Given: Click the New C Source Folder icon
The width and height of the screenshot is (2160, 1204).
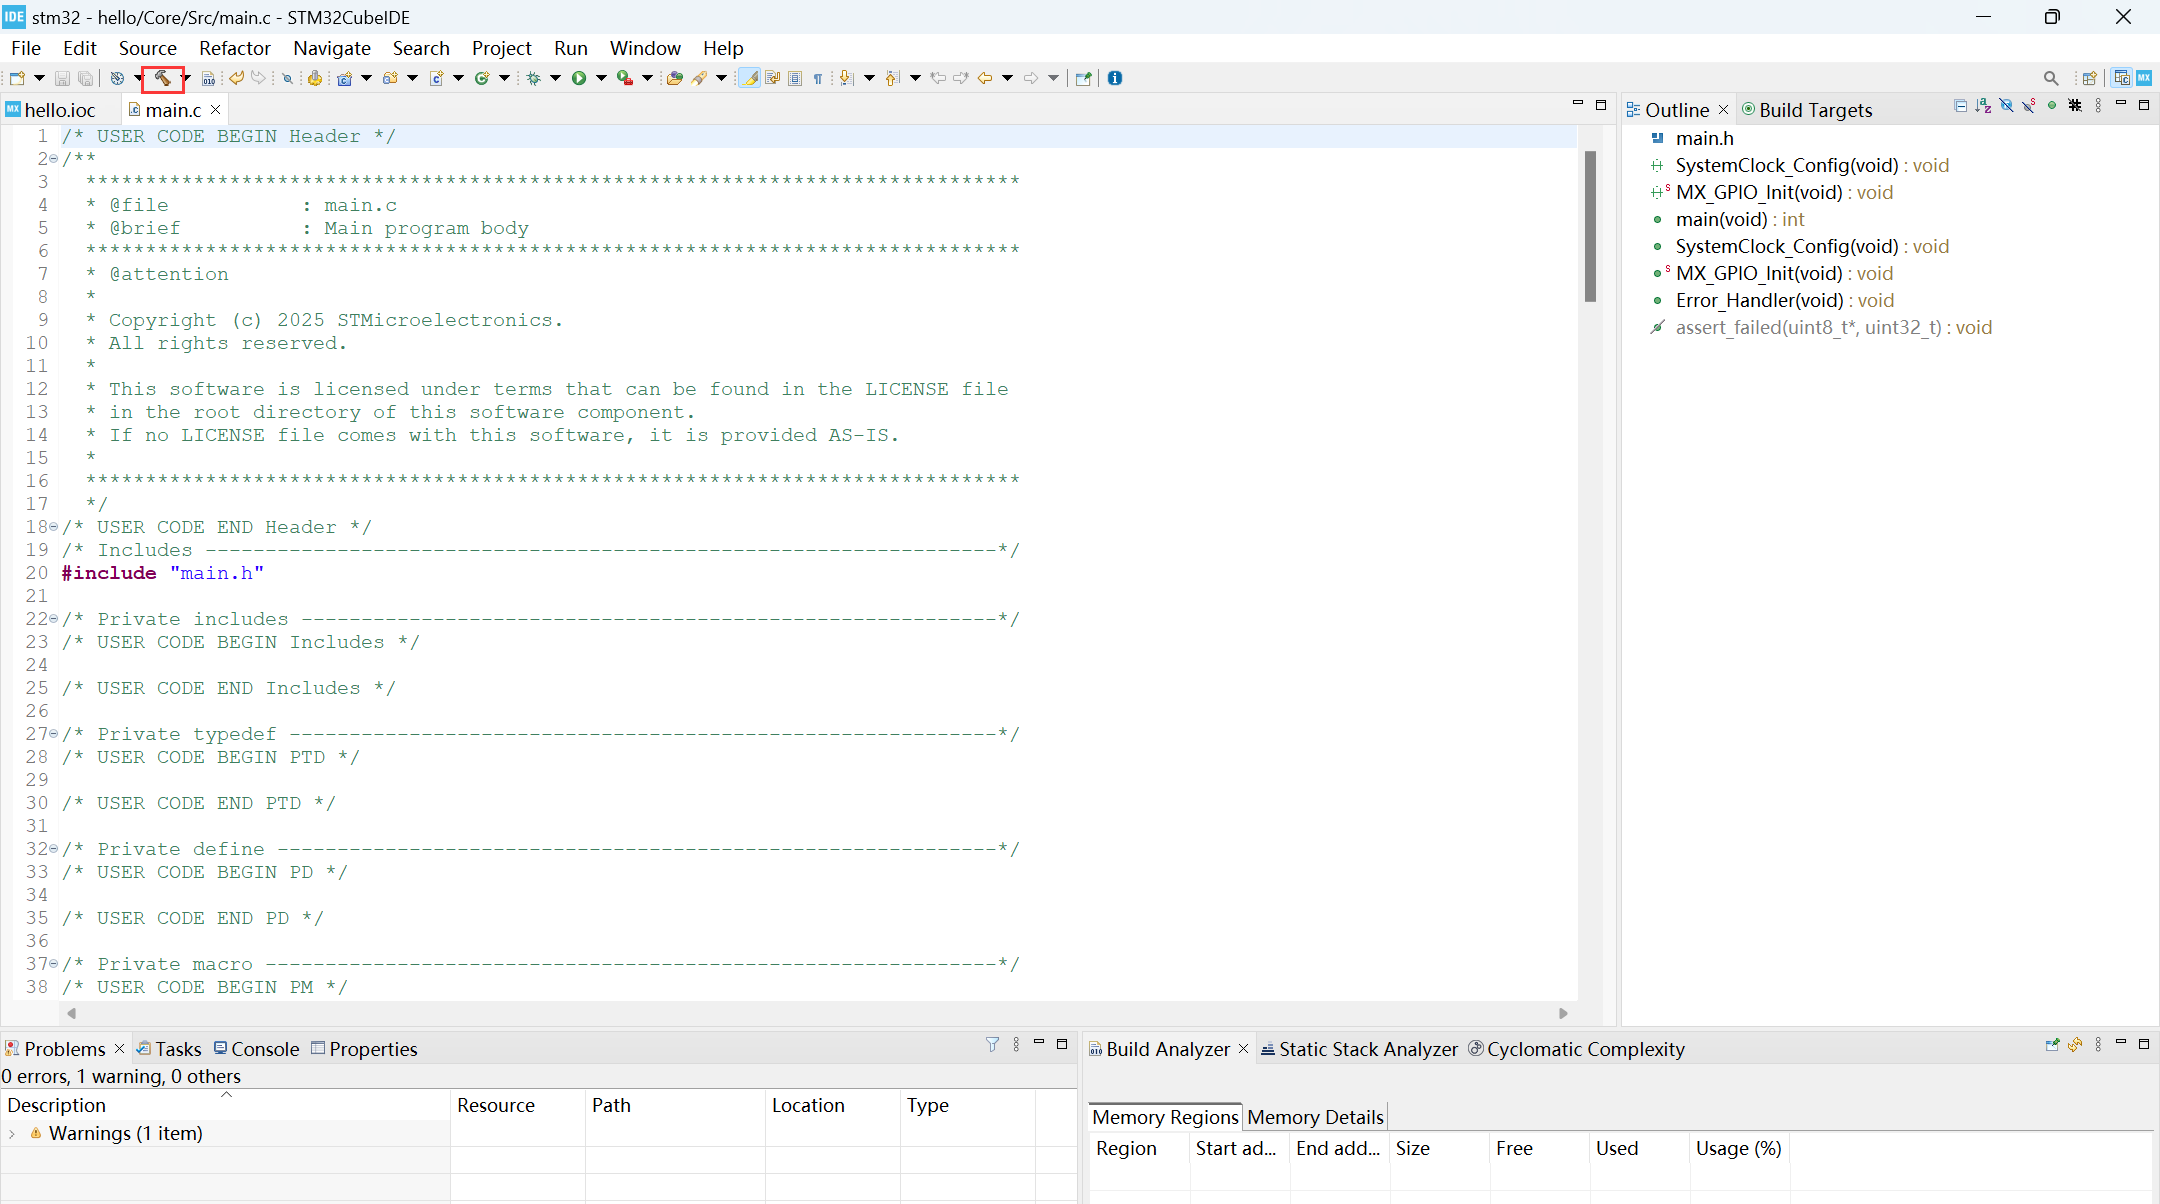Looking at the screenshot, I should click(390, 78).
